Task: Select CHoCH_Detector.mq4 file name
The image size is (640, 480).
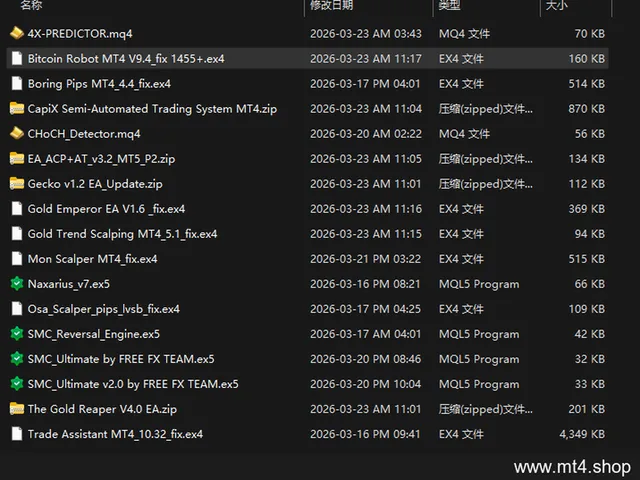Action: click(84, 134)
